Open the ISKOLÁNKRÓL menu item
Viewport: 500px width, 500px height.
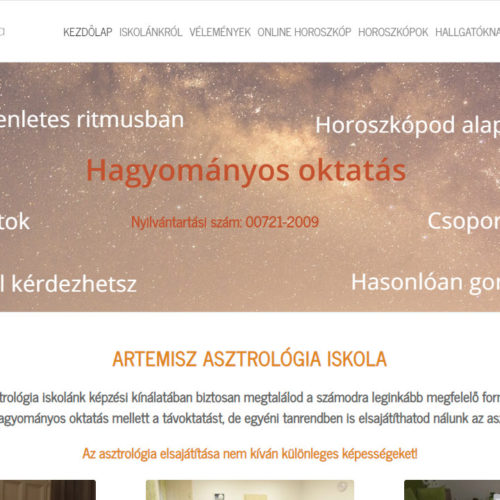tap(151, 32)
